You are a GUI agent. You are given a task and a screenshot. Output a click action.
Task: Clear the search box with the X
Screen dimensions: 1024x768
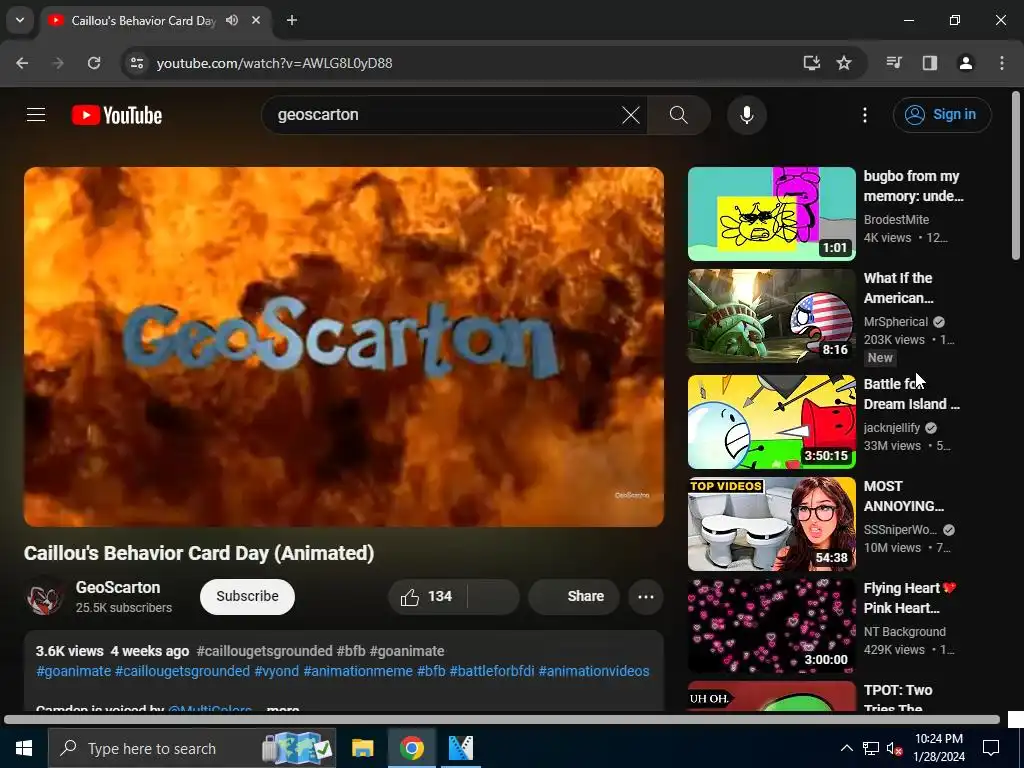tap(631, 115)
